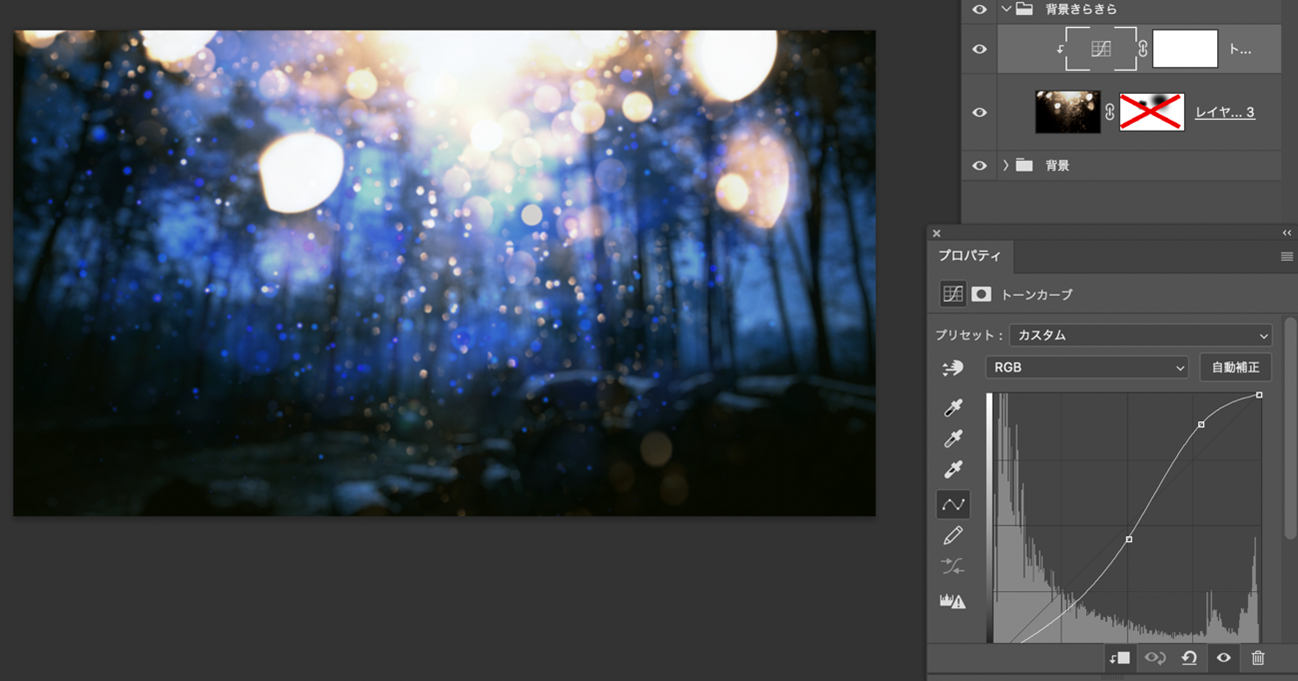The width and height of the screenshot is (1298, 681).
Task: Toggle visibility of the 背景 group
Action: [979, 165]
